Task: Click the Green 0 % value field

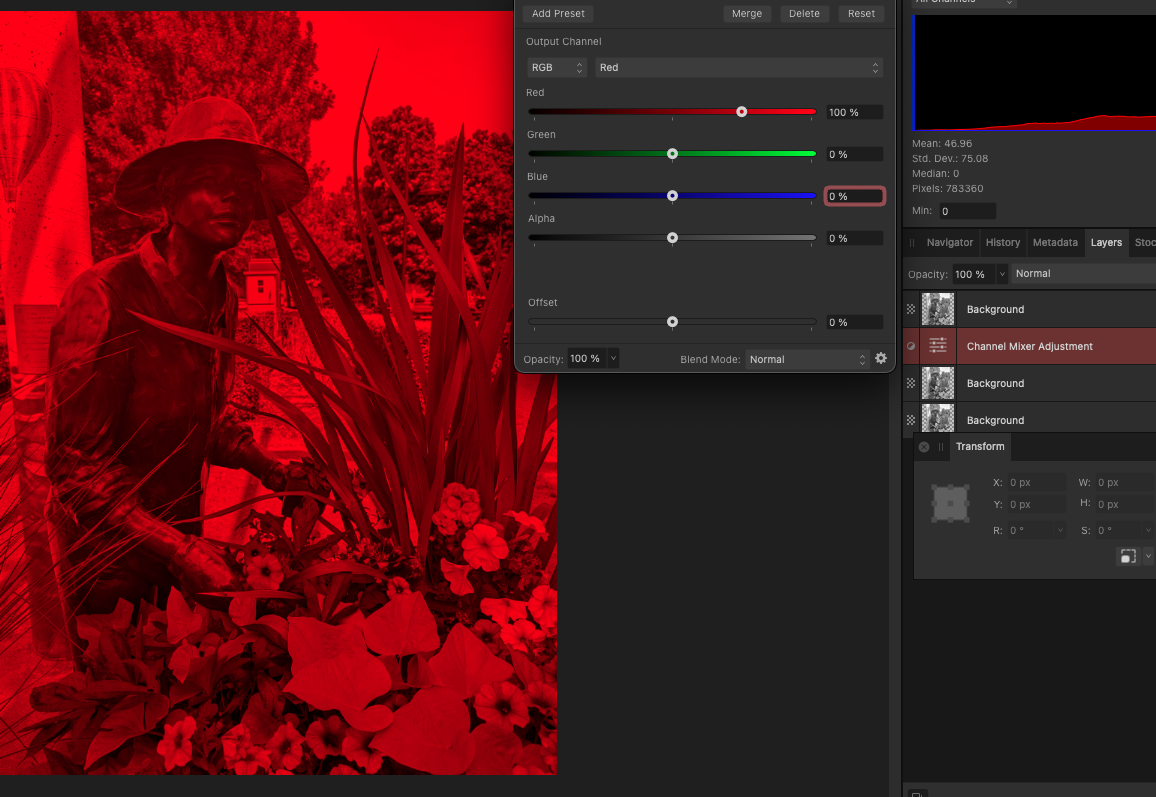Action: [x=854, y=154]
